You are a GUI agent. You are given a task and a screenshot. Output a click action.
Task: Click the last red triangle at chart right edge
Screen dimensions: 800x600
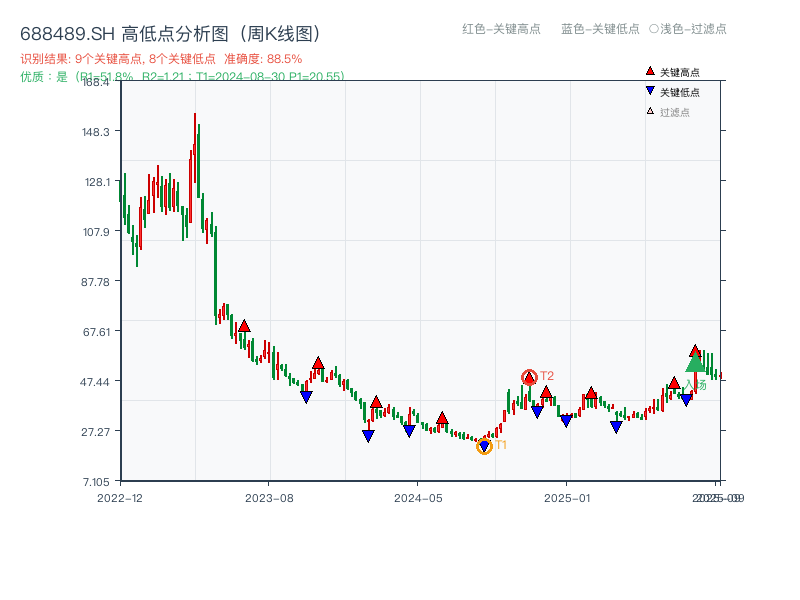(695, 352)
